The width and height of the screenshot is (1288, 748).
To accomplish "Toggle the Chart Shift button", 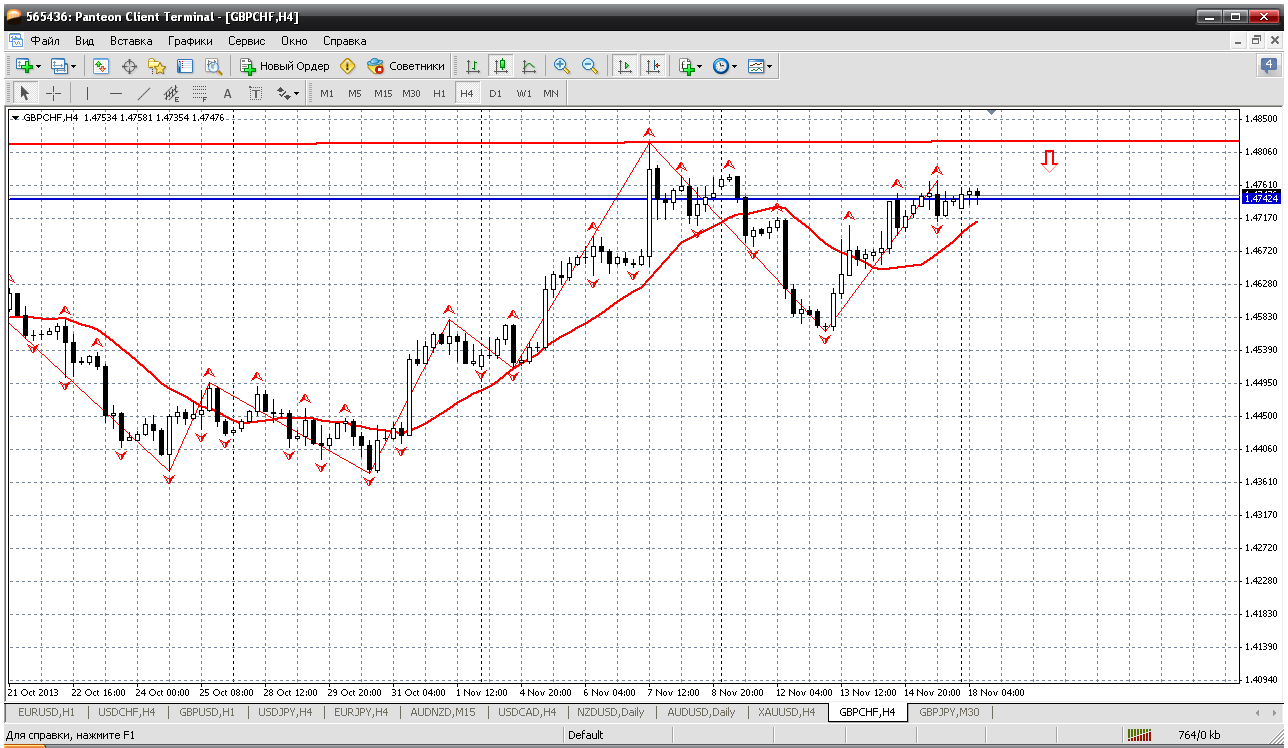I will pos(653,66).
